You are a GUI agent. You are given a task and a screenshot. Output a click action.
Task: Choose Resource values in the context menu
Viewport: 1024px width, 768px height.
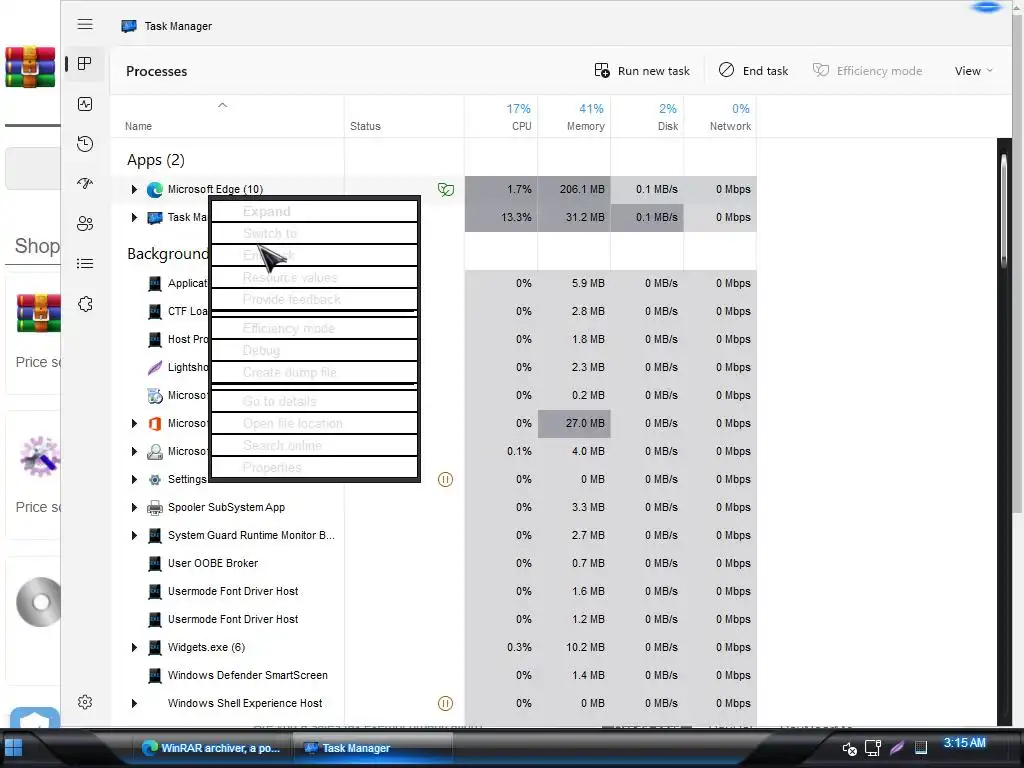coord(315,278)
